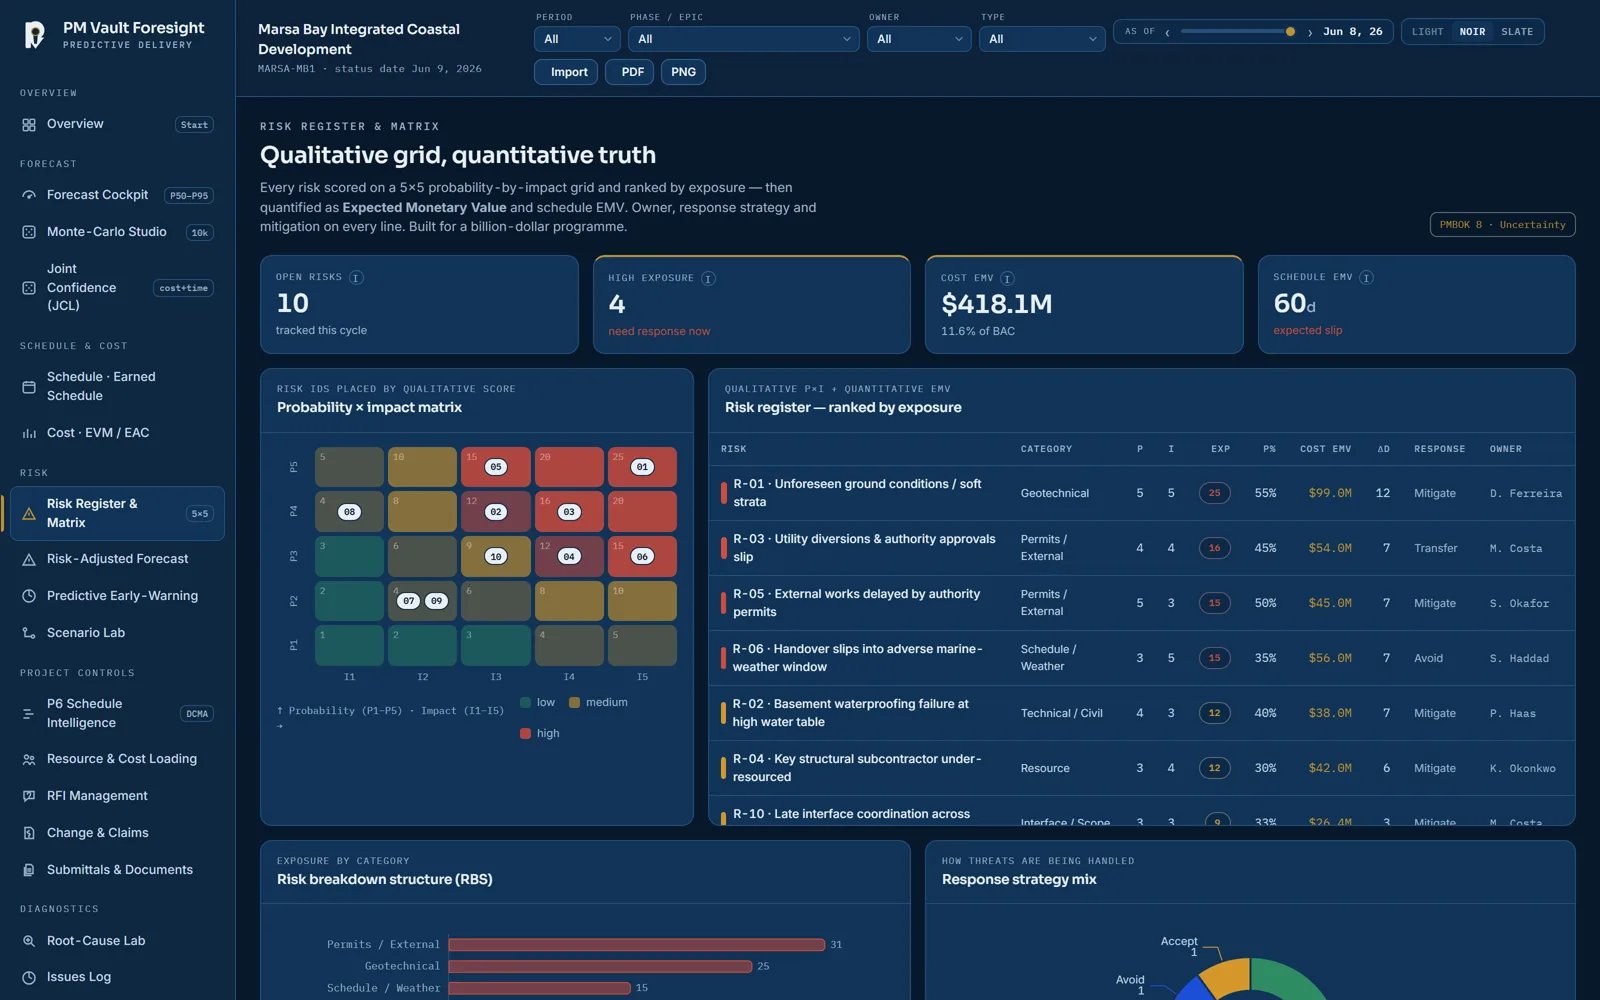This screenshot has height=1000, width=1600.
Task: Click the Joint Confidence (JCL) icon
Action: click(29, 288)
